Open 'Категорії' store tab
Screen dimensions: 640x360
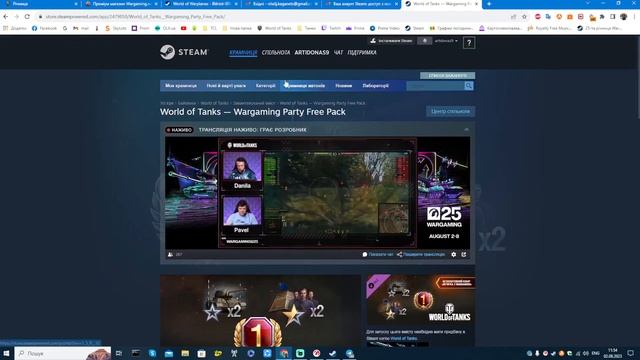265,86
